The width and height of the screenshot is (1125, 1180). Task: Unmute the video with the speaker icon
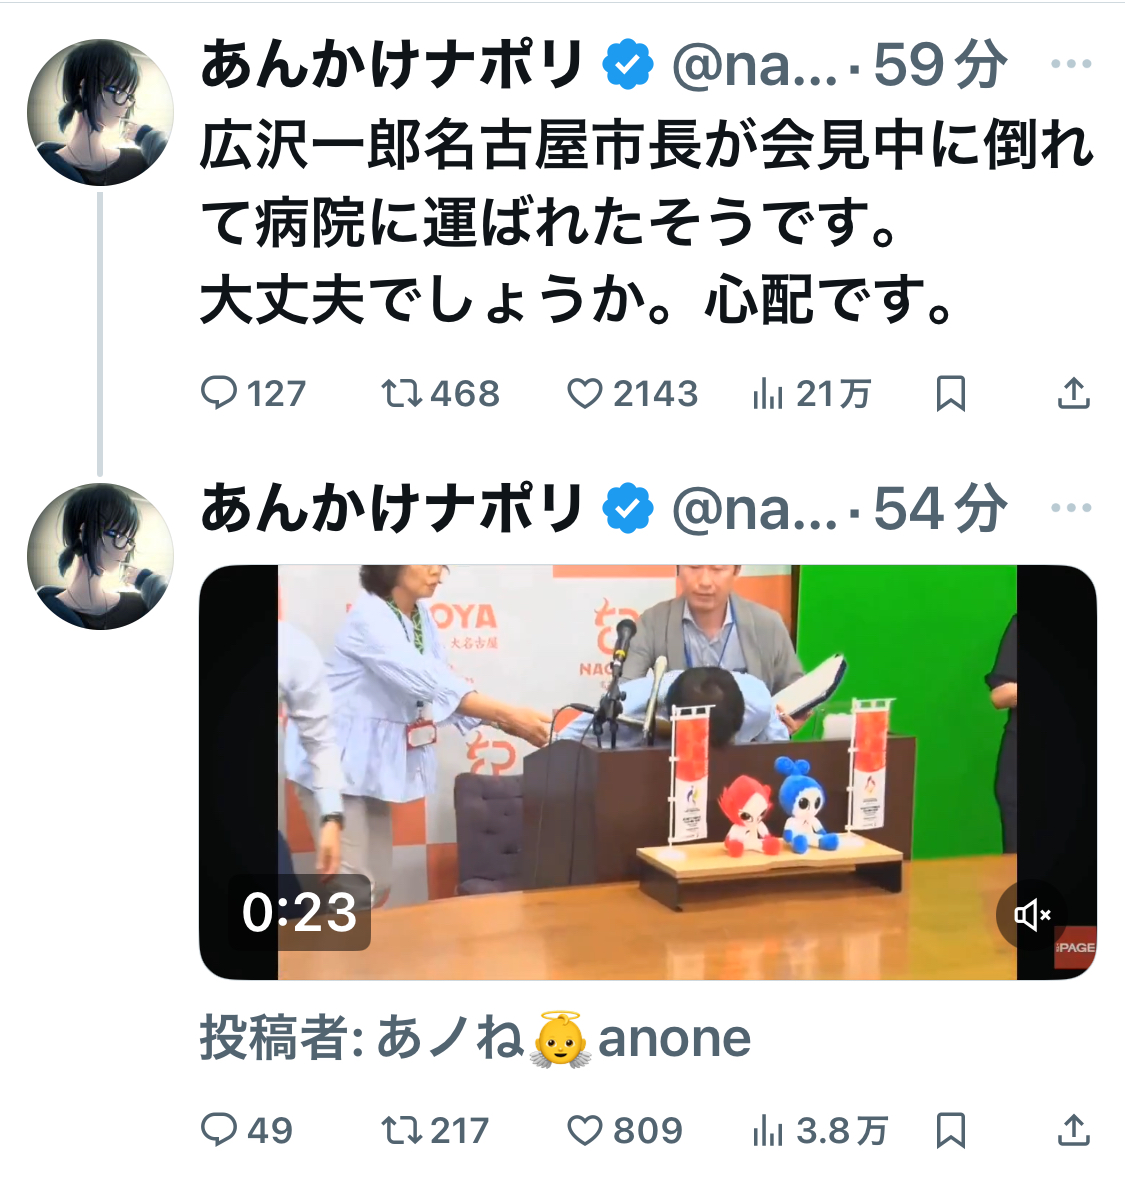1032,915
